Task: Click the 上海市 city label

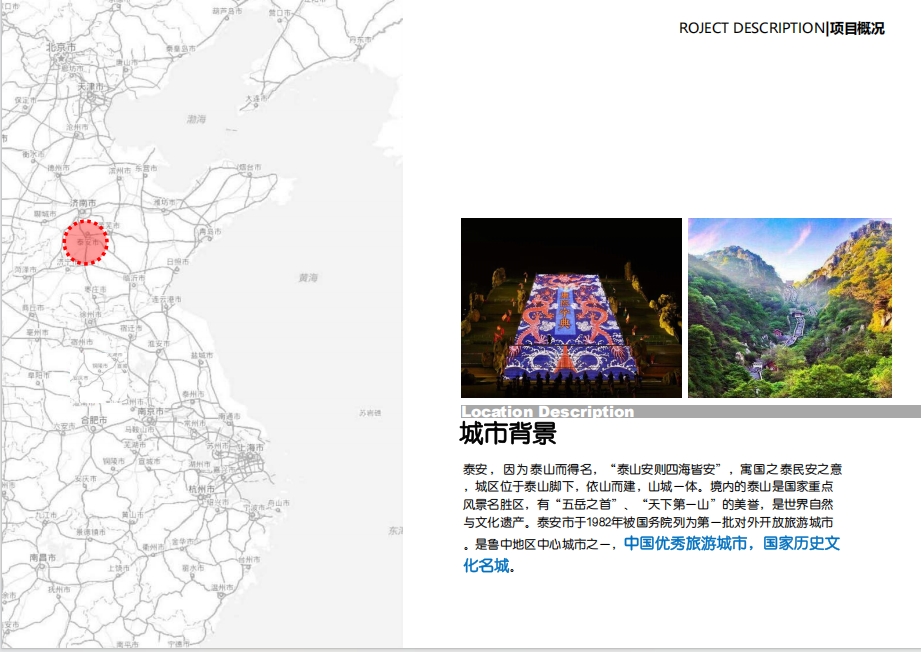Action: [x=252, y=447]
